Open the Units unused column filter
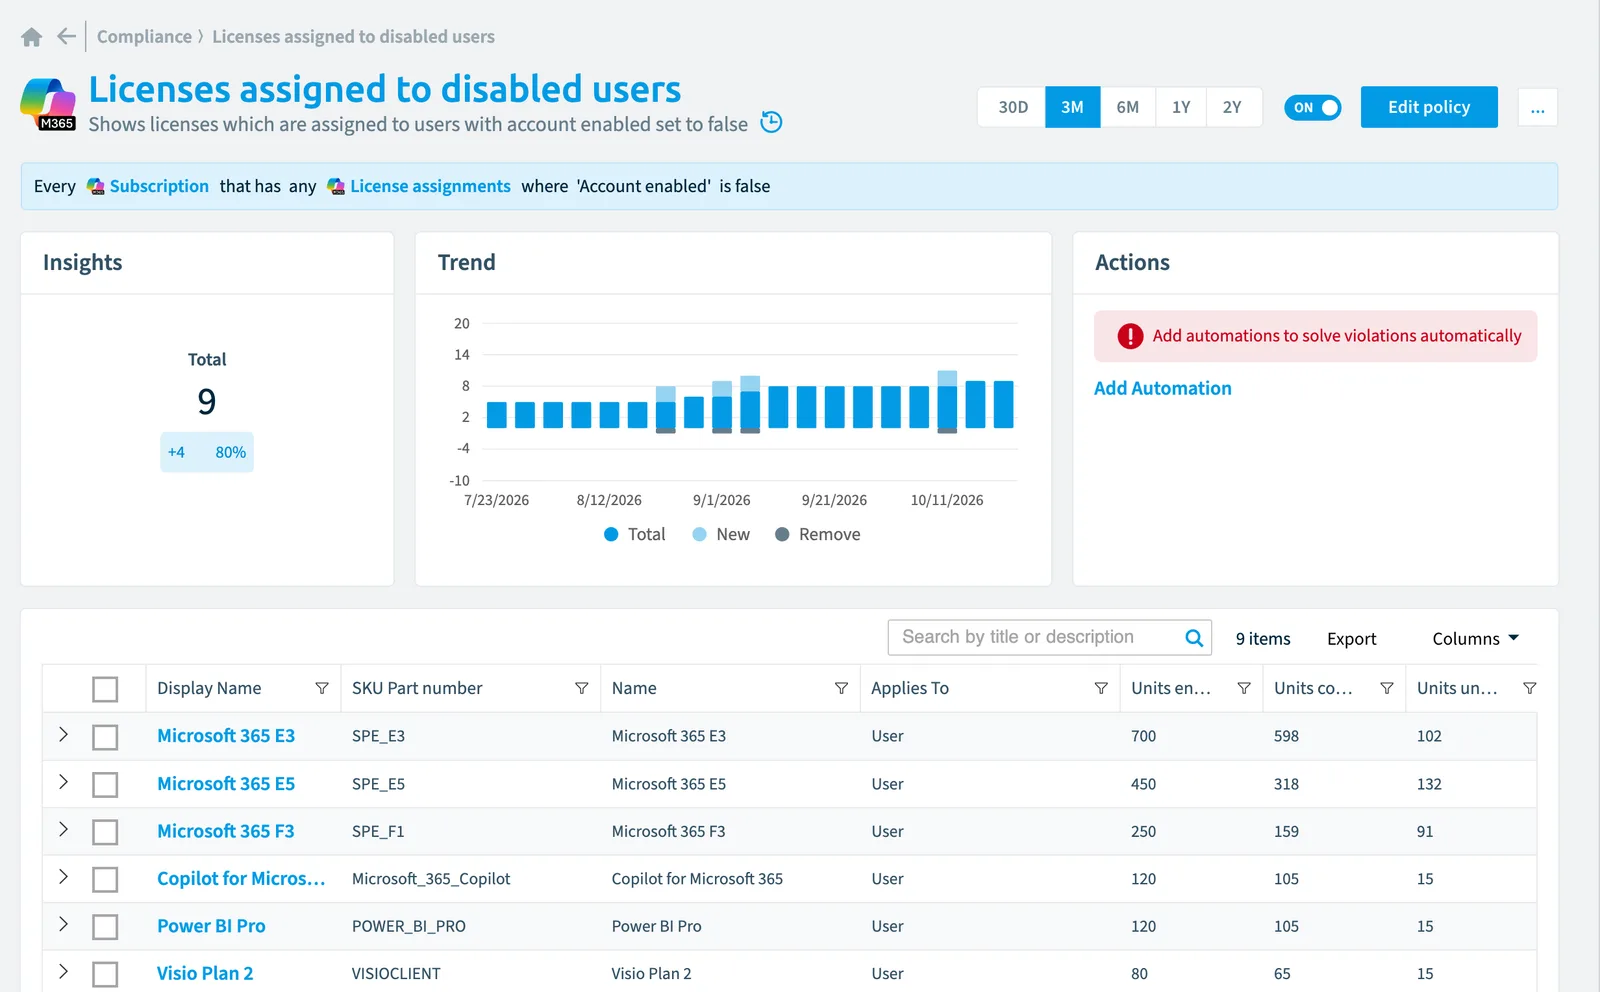This screenshot has width=1600, height=992. [x=1529, y=688]
